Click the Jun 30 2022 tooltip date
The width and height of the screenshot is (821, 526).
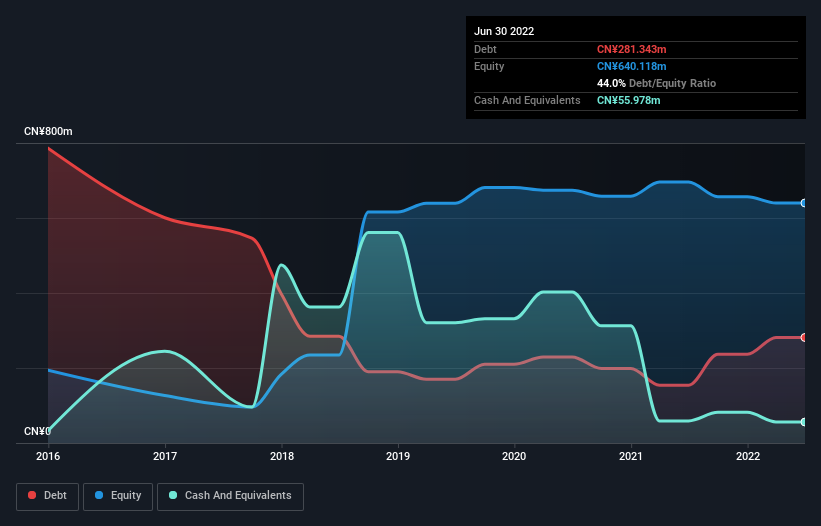point(504,31)
